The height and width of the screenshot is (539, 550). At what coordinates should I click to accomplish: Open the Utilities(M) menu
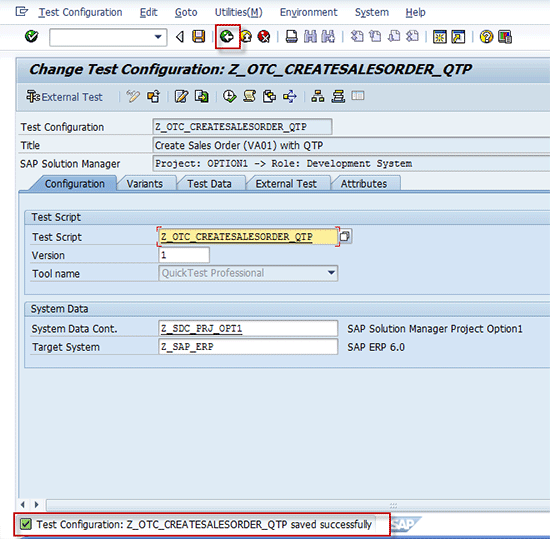[x=239, y=12]
